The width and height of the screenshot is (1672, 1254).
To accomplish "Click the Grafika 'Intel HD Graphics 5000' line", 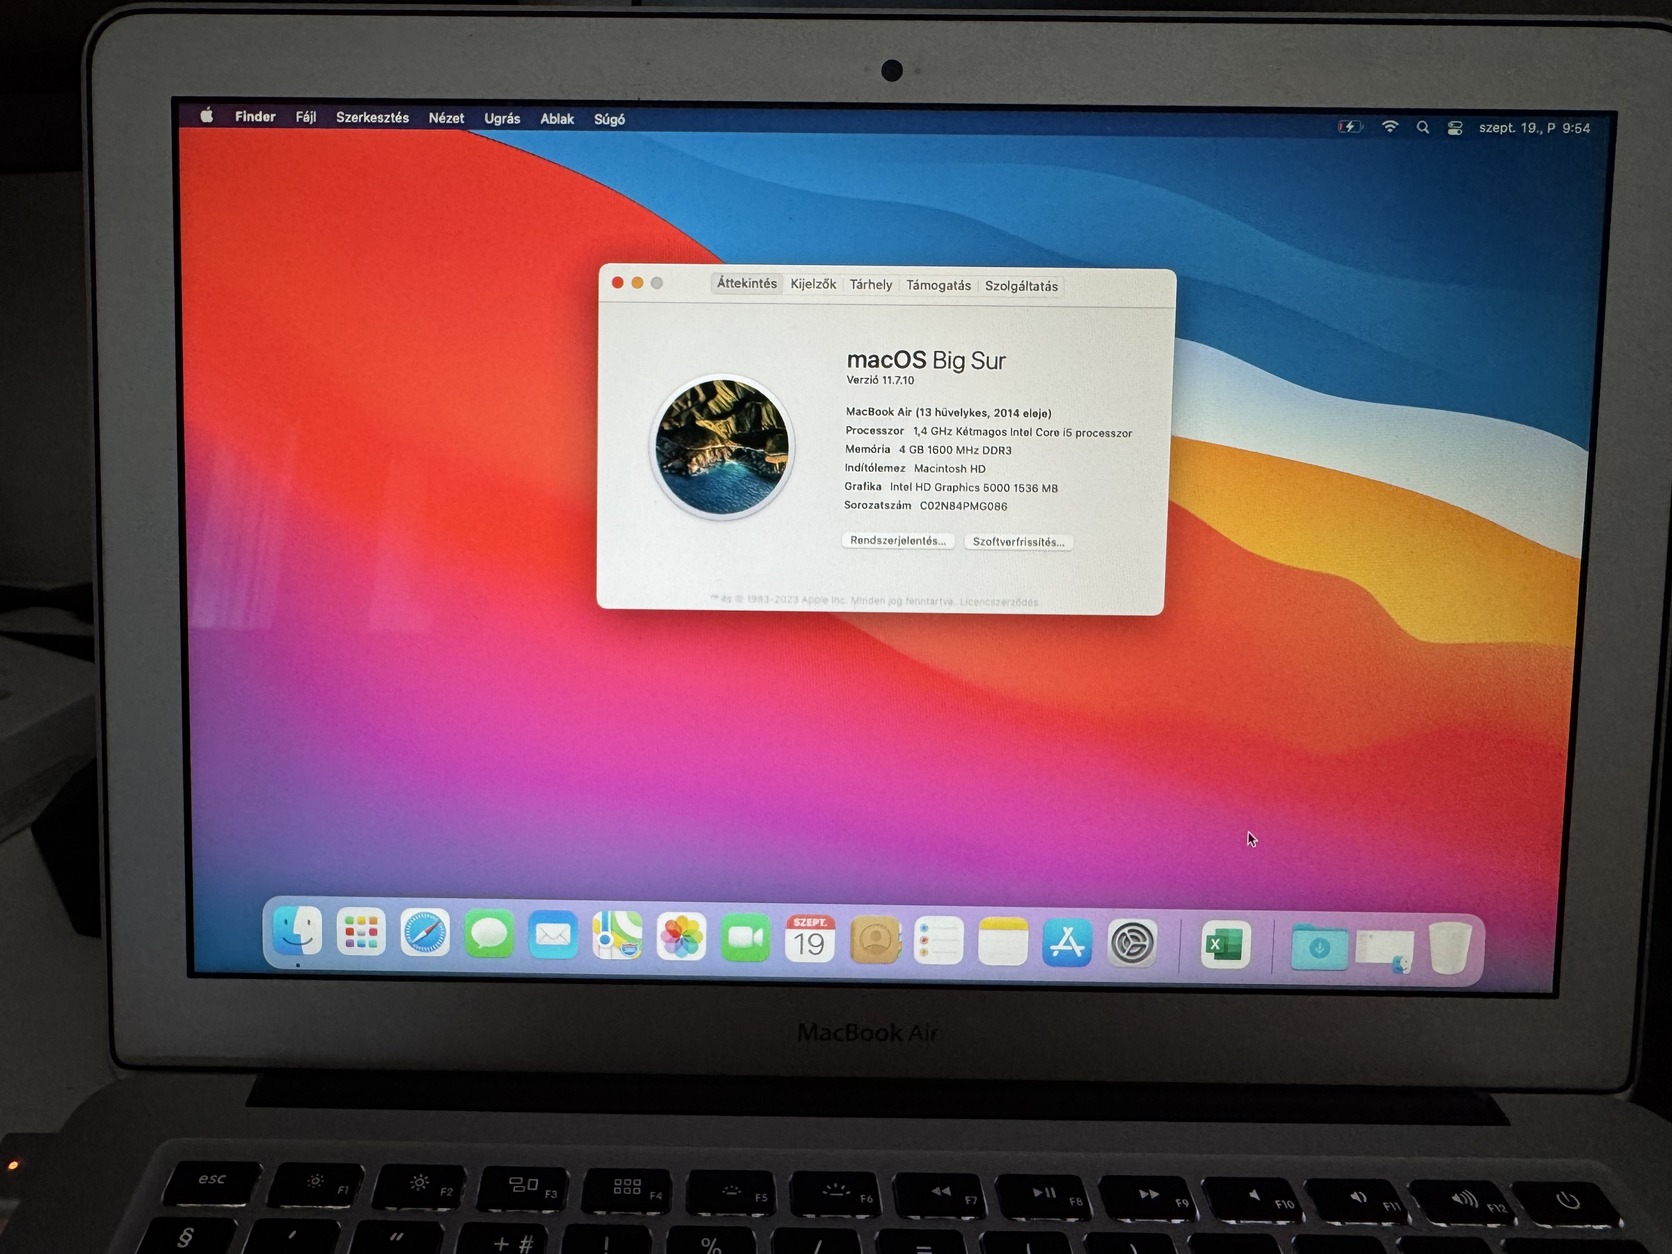I will tap(951, 487).
